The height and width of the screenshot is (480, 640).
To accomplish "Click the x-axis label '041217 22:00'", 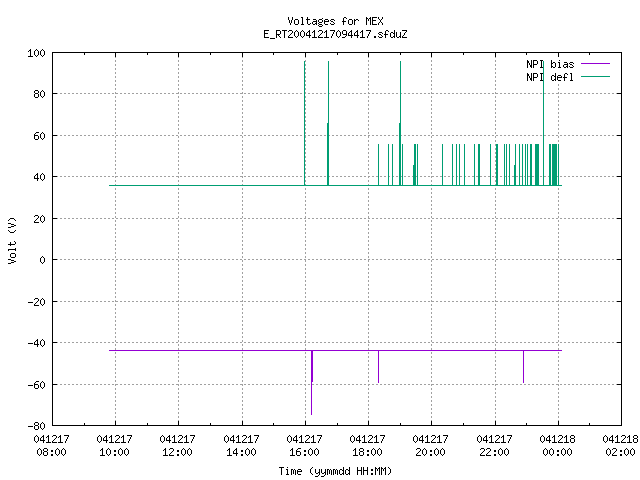I will pos(494,446).
